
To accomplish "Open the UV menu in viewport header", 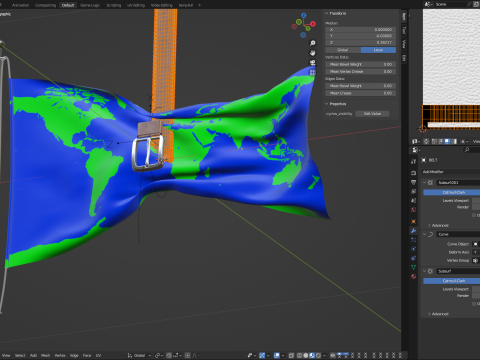I will coord(98,355).
